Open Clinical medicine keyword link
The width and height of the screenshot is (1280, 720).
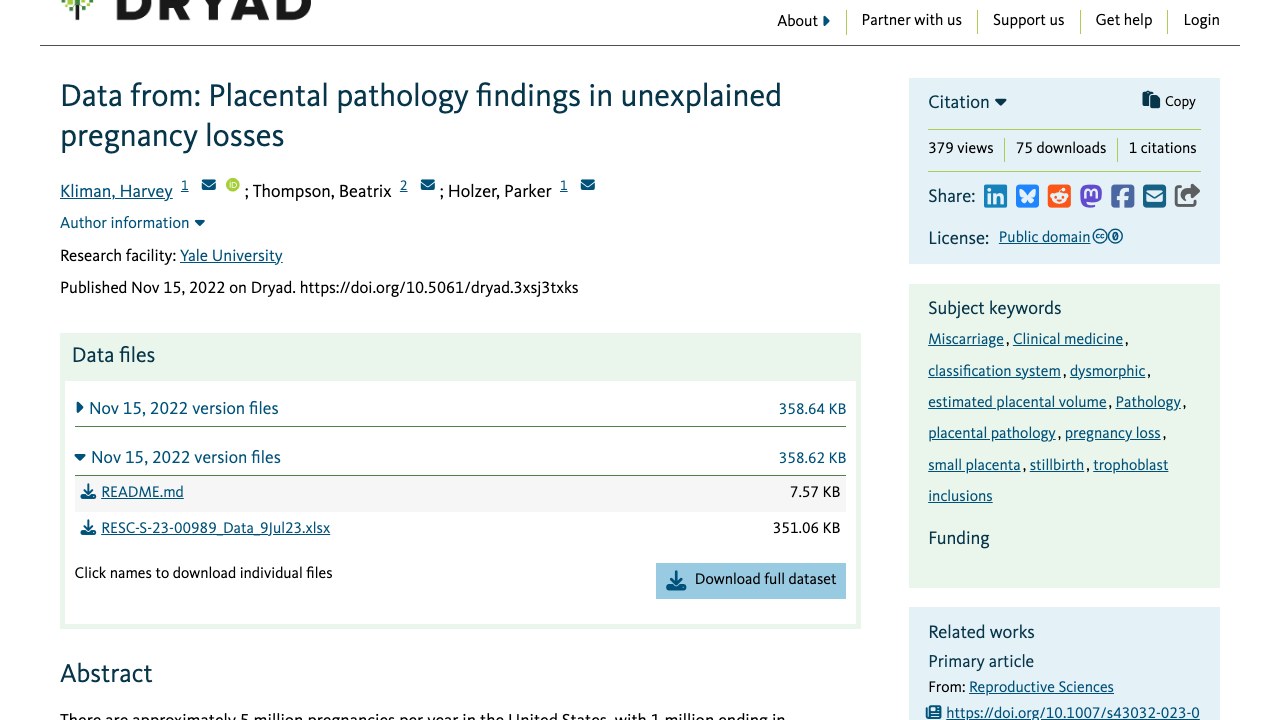click(x=1068, y=339)
